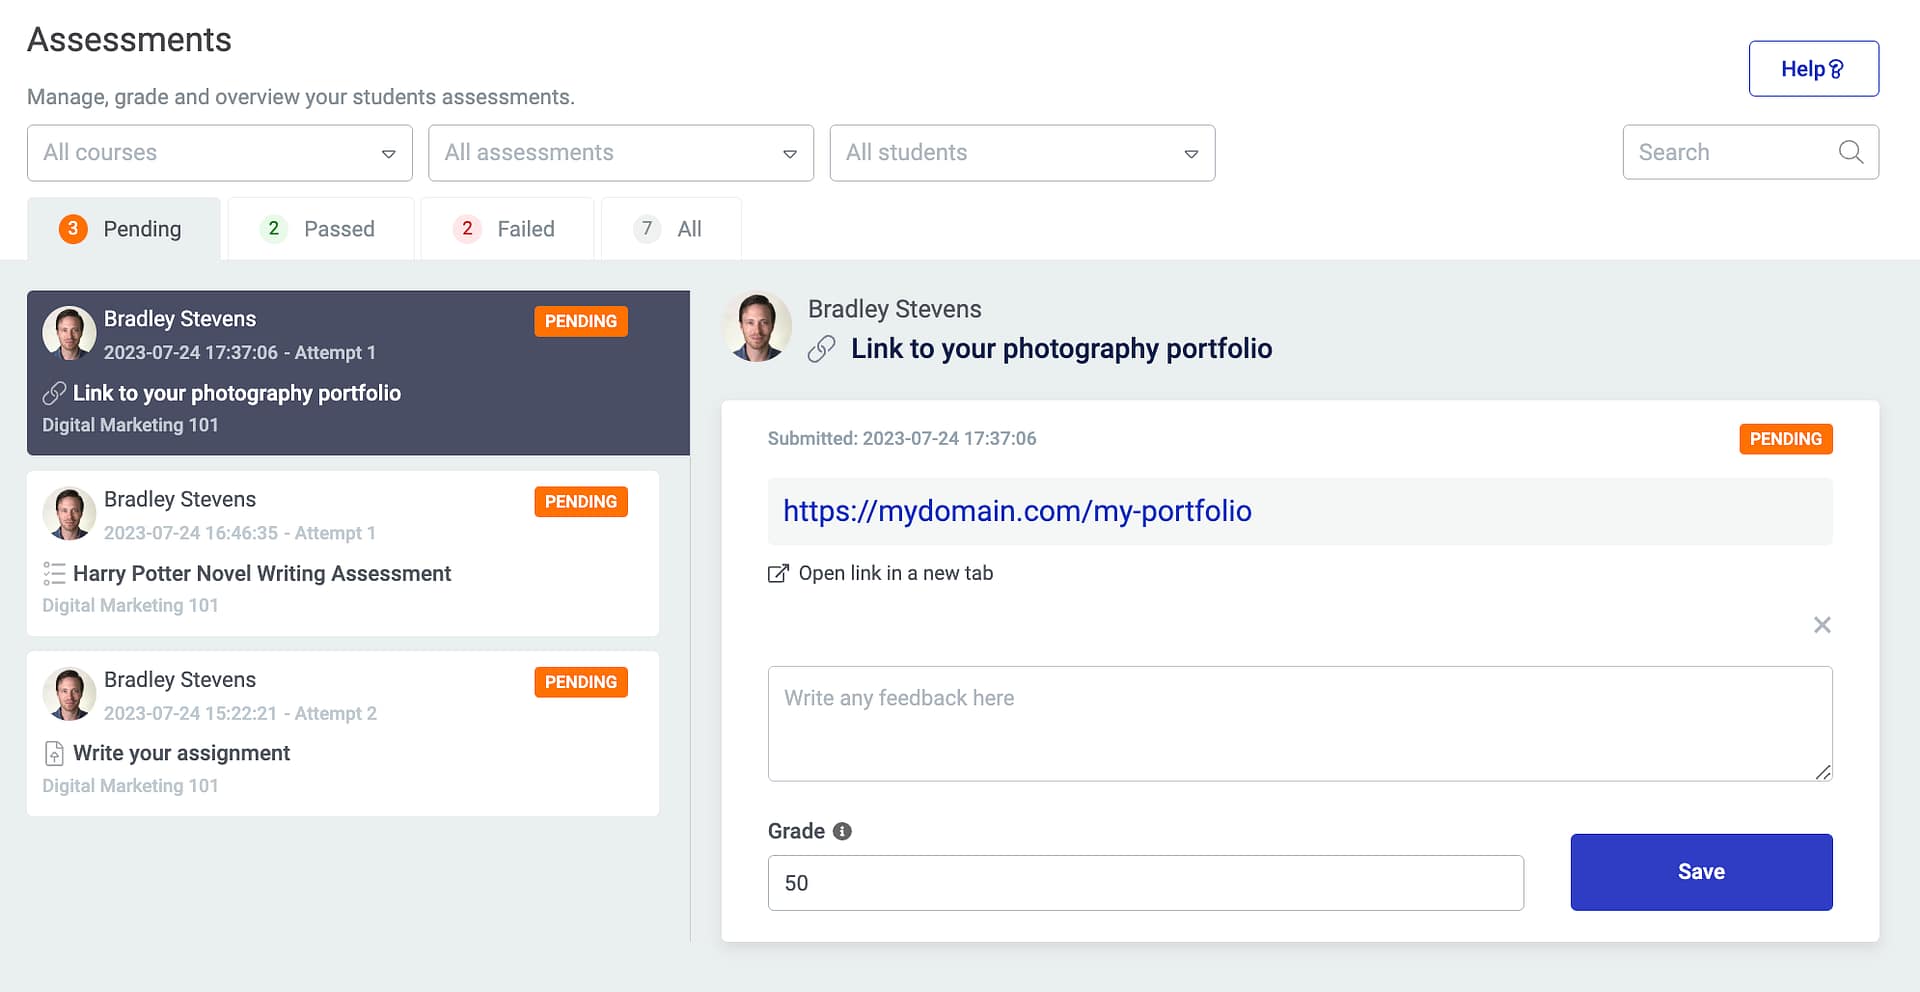Click the file icon beside Write your assignment
This screenshot has width=1920, height=992.
(x=54, y=753)
